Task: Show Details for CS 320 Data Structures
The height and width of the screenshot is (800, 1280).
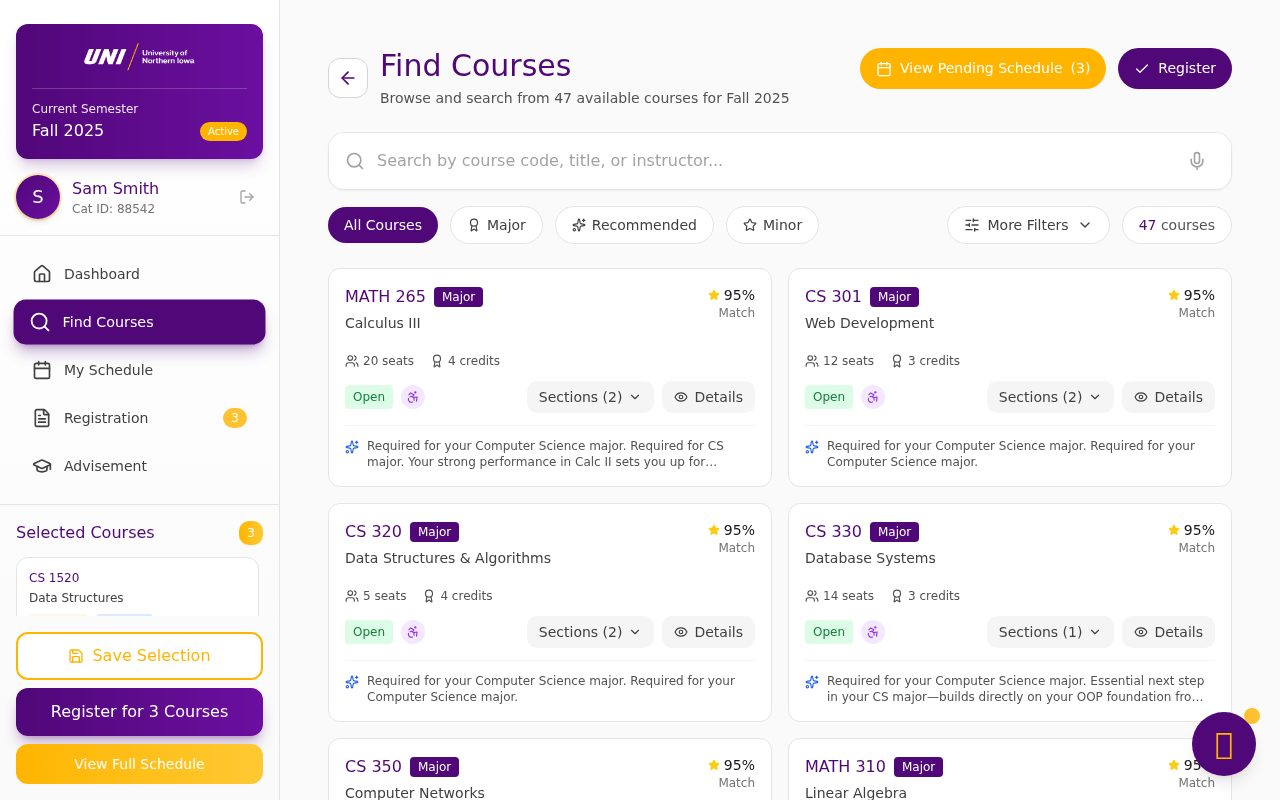Action: [x=708, y=632]
